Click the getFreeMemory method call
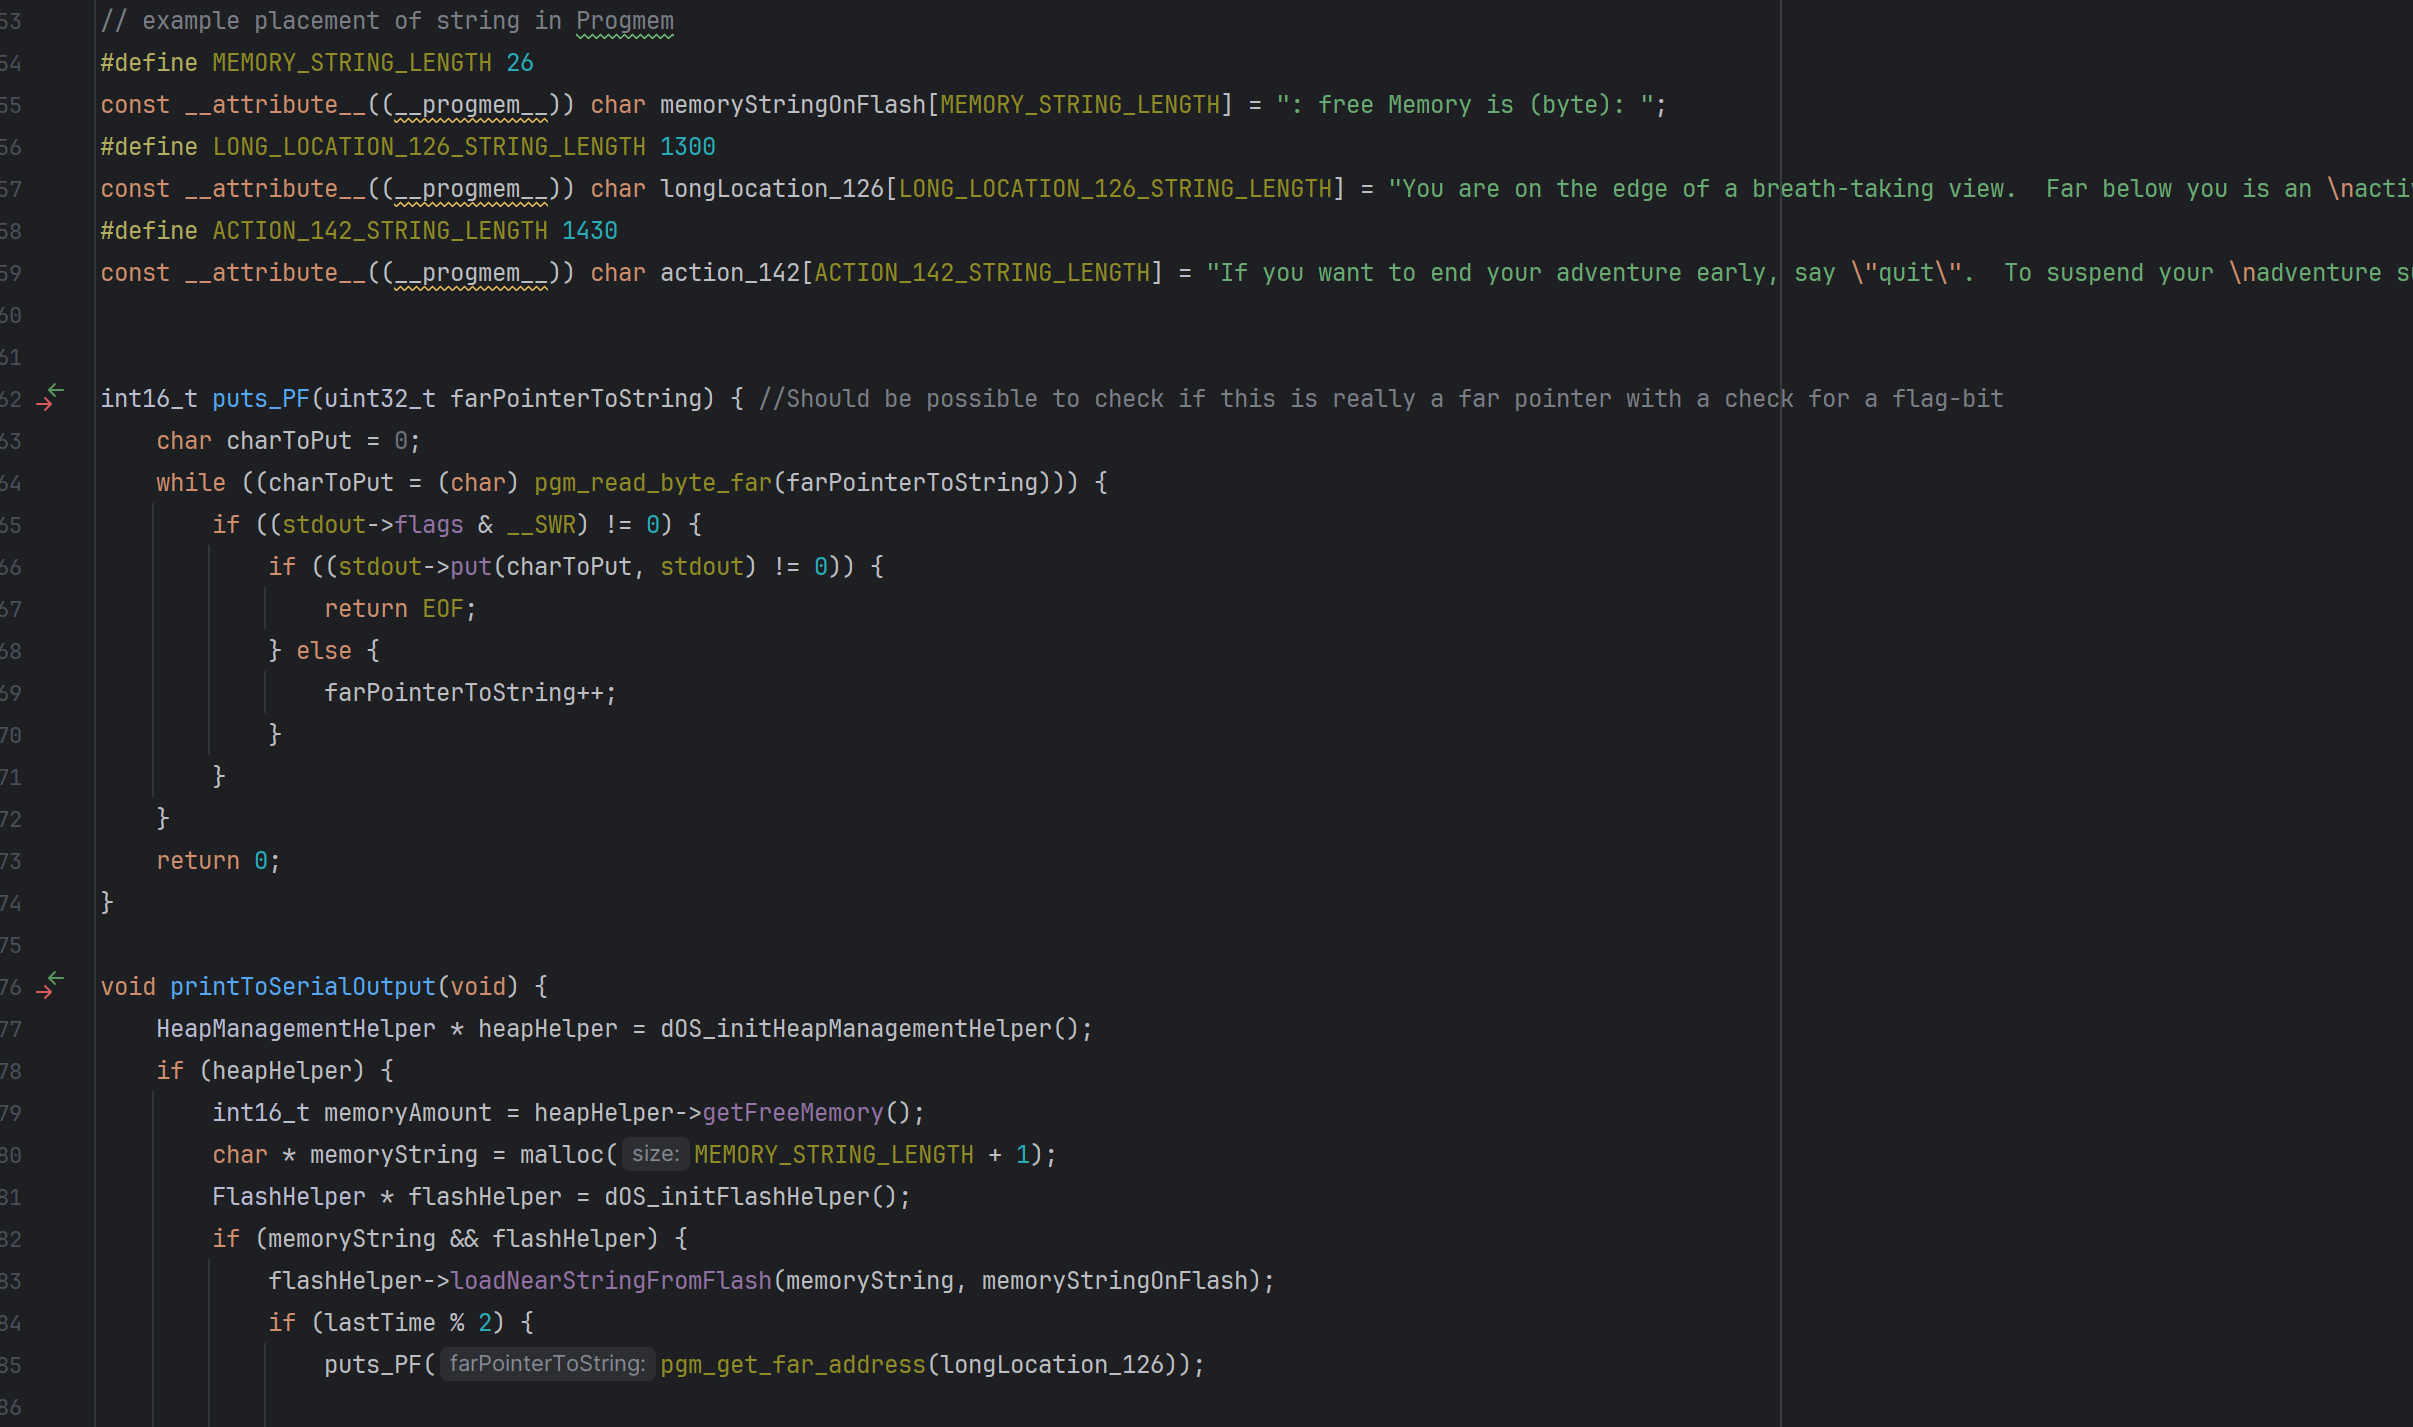This screenshot has height=1427, width=2413. (792, 1112)
